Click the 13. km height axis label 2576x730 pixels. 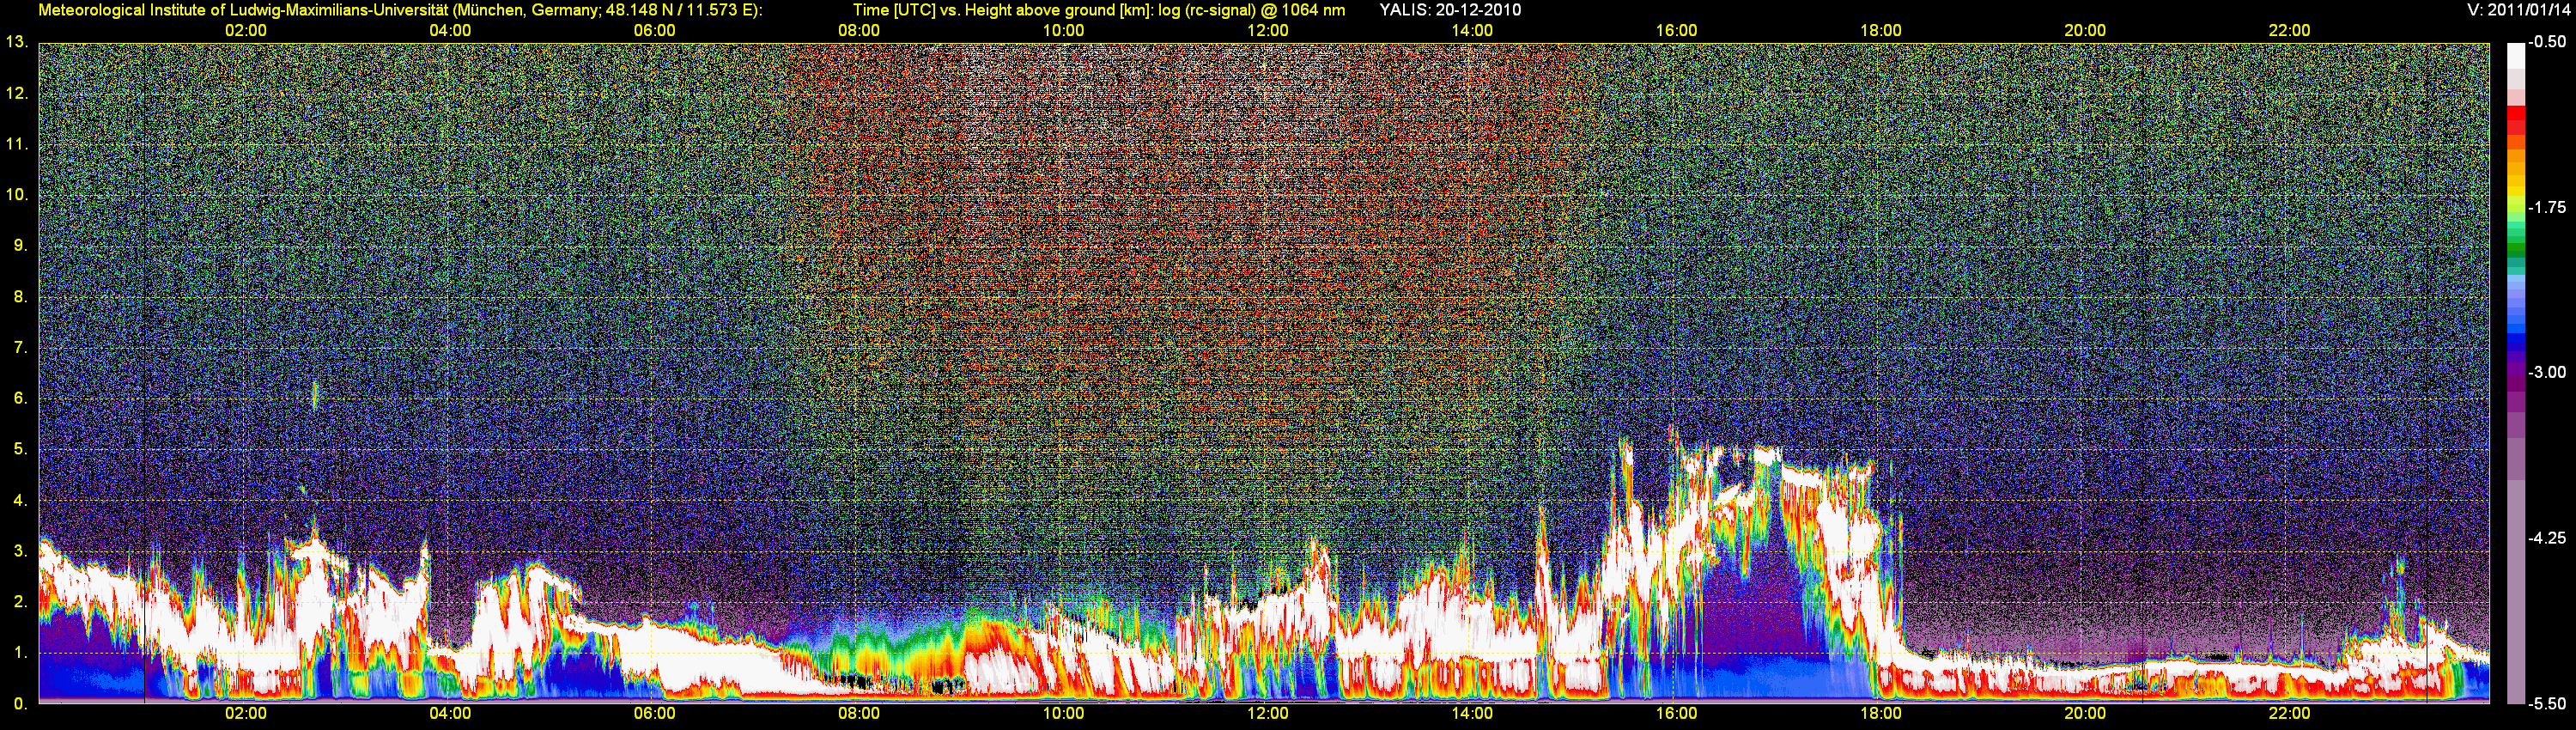pos(17,43)
